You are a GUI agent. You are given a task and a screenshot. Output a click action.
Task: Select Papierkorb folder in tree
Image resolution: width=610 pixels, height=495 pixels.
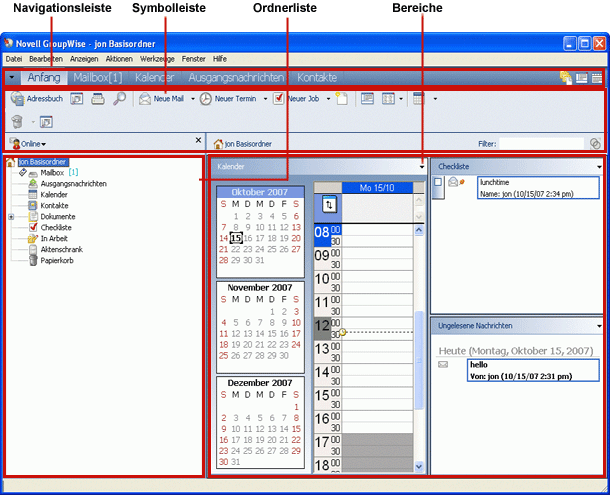point(57,260)
